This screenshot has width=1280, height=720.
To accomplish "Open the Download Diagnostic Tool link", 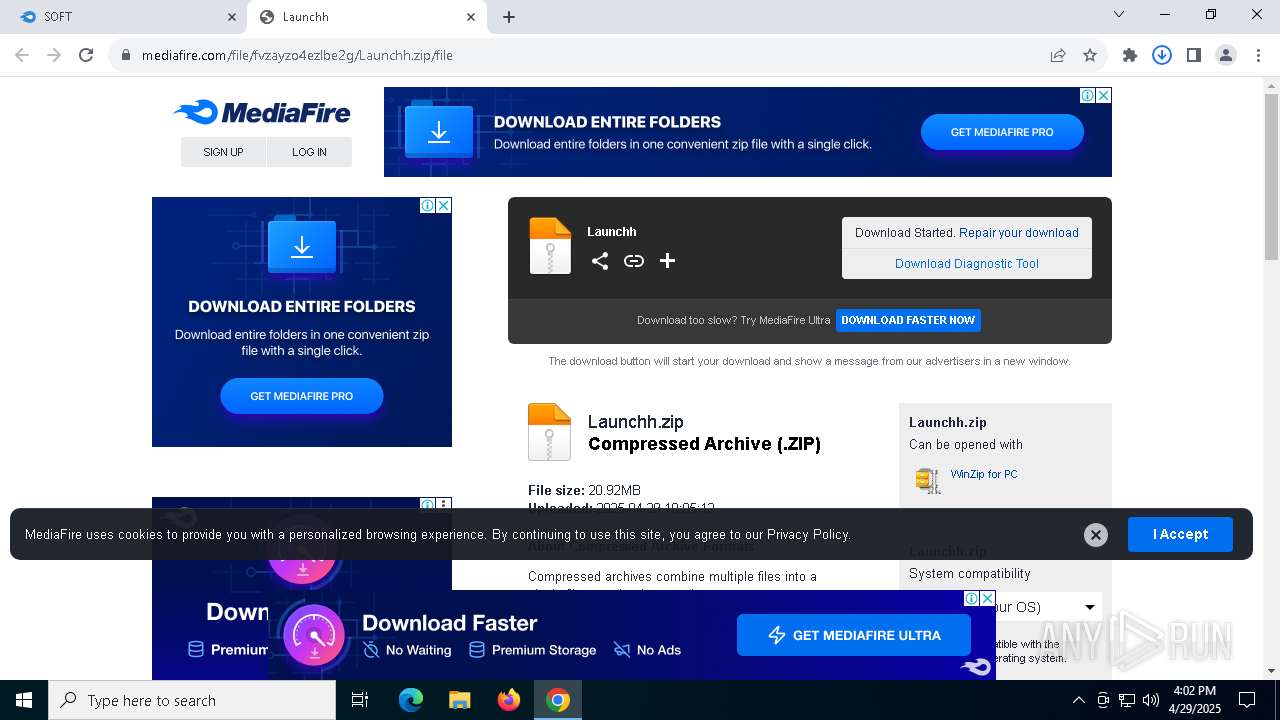I will [967, 264].
